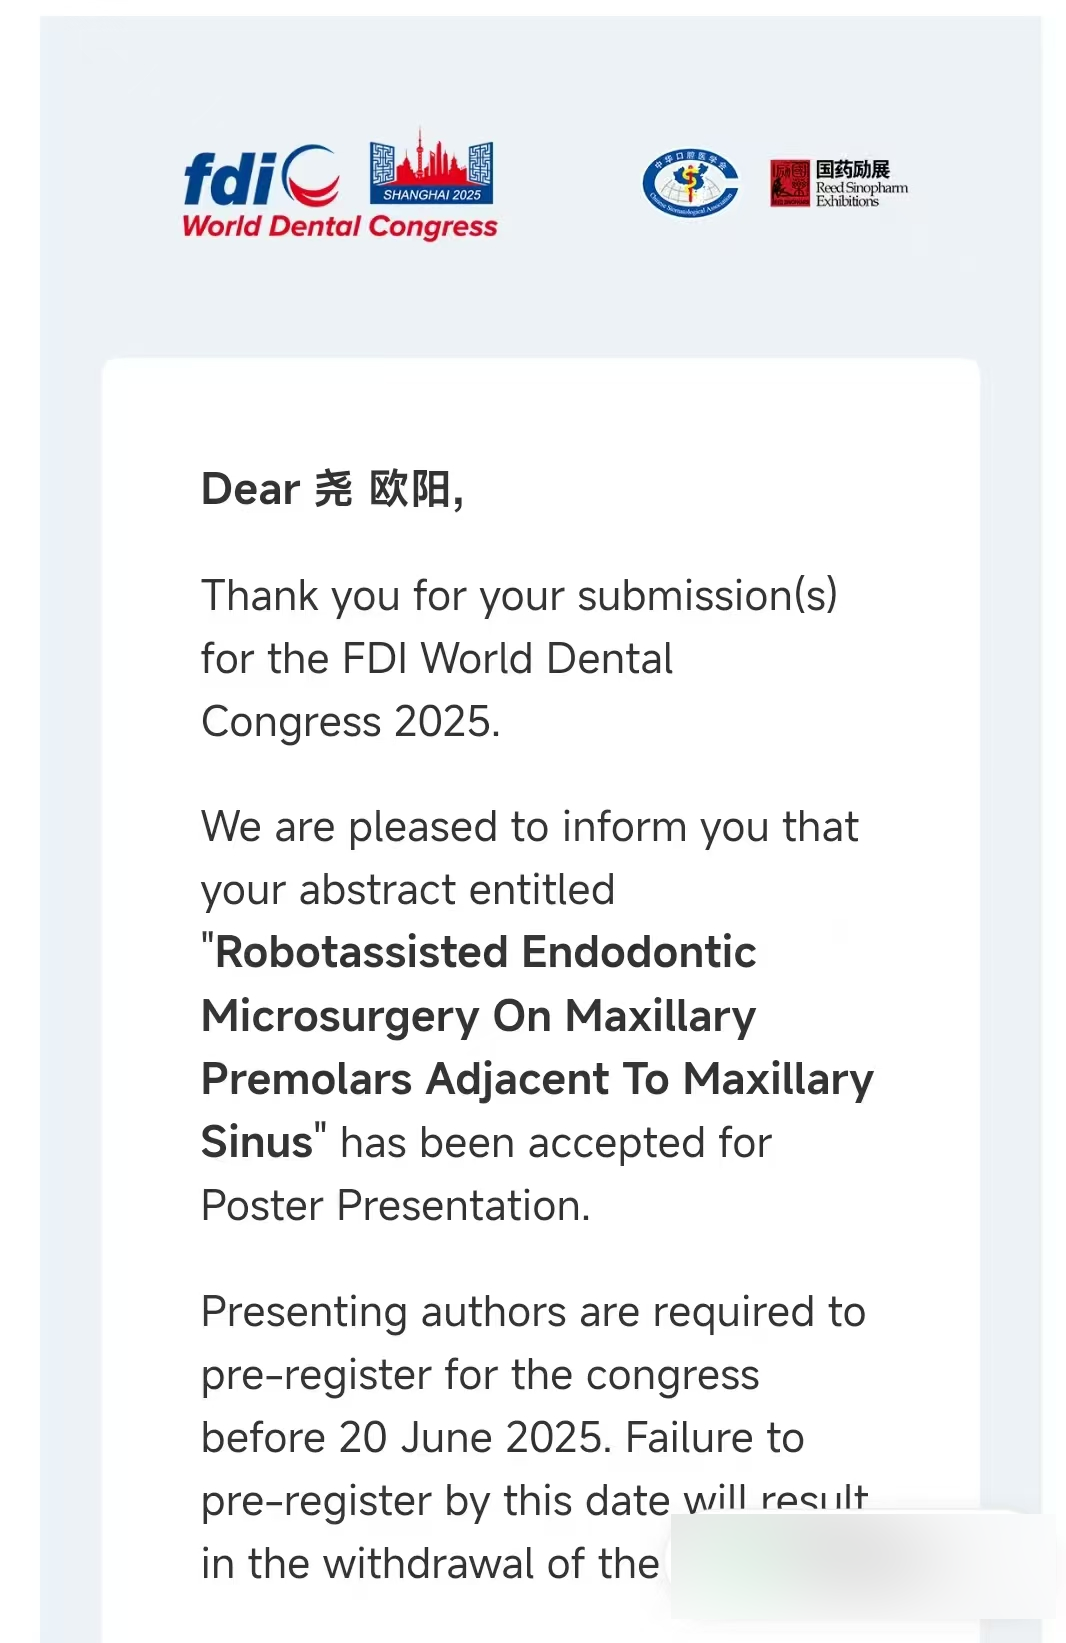The width and height of the screenshot is (1066, 1643).
Task: Click the red Reed Sinopharm seal icon
Action: pyautogui.click(x=789, y=183)
